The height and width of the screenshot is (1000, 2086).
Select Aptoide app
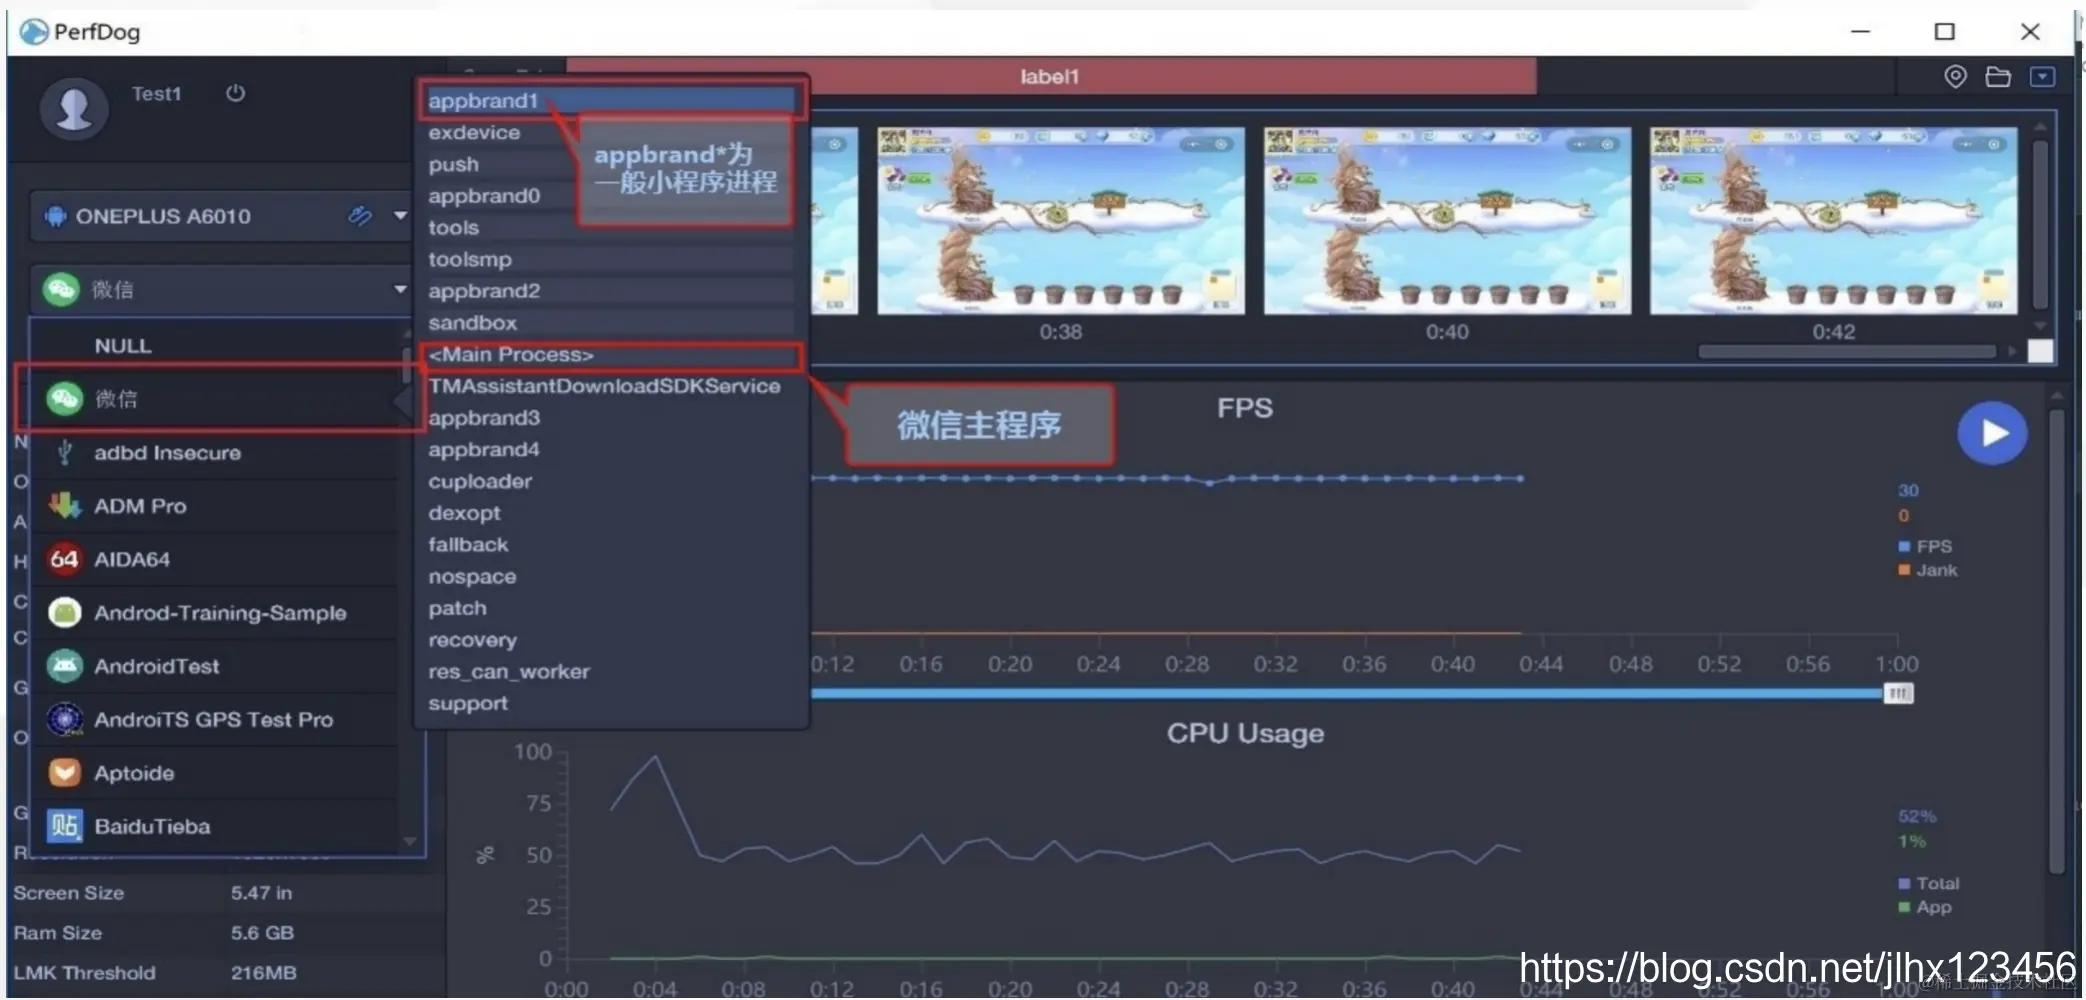pos(214,772)
